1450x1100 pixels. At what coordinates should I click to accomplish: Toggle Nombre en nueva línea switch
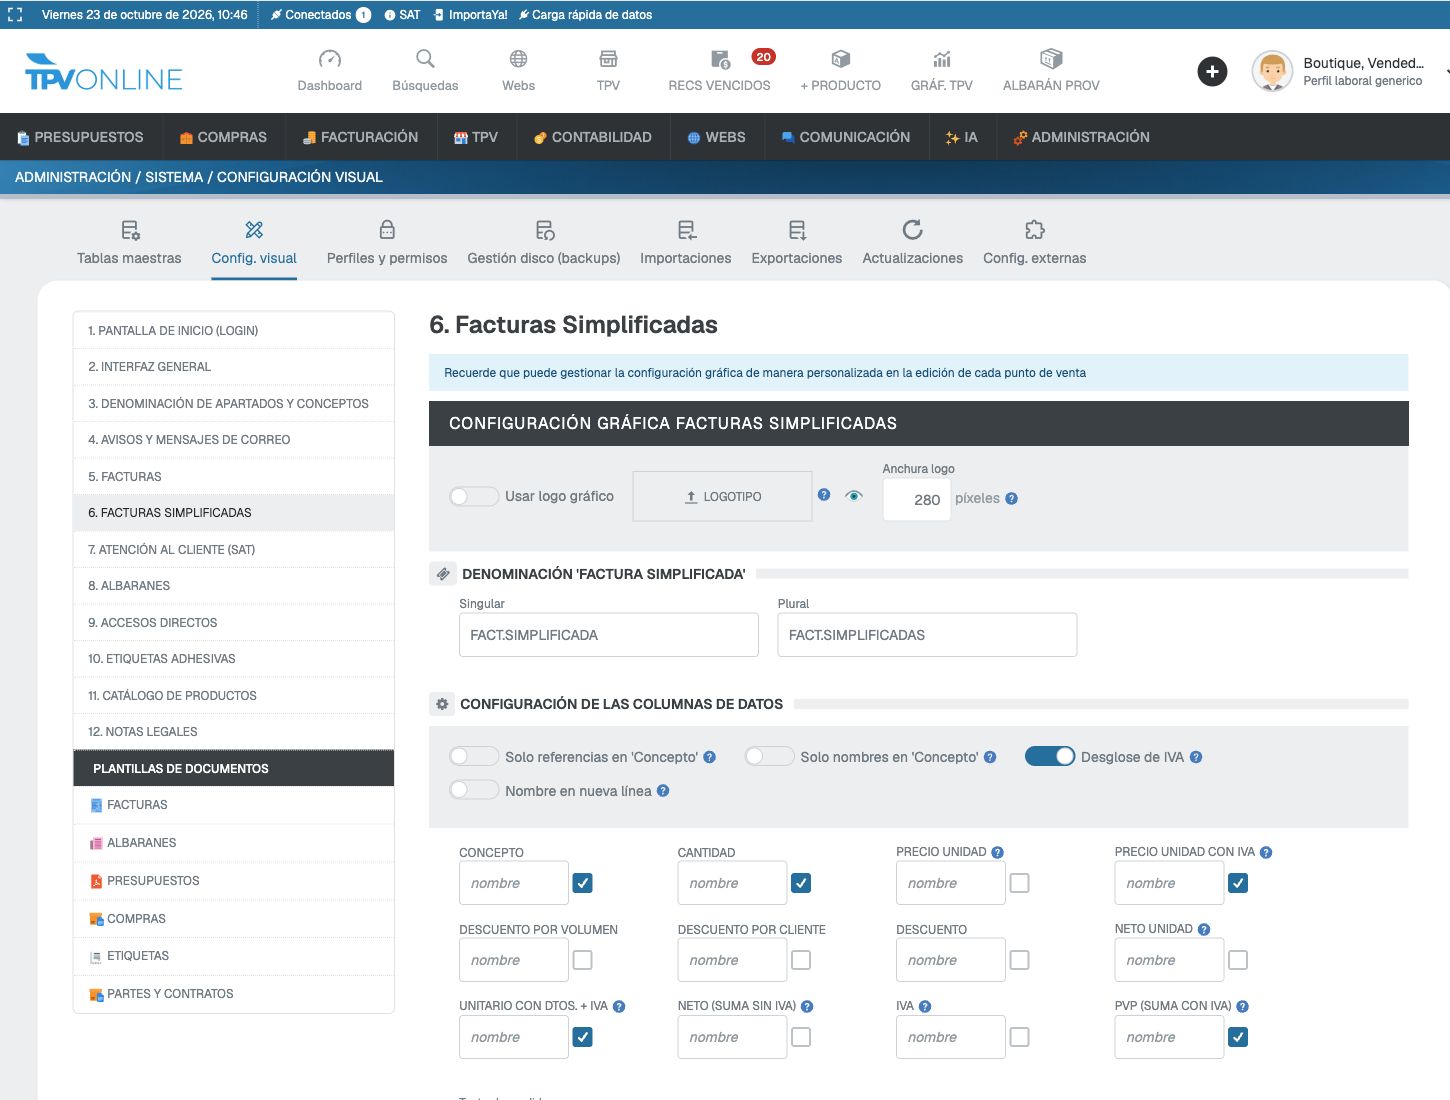474,790
